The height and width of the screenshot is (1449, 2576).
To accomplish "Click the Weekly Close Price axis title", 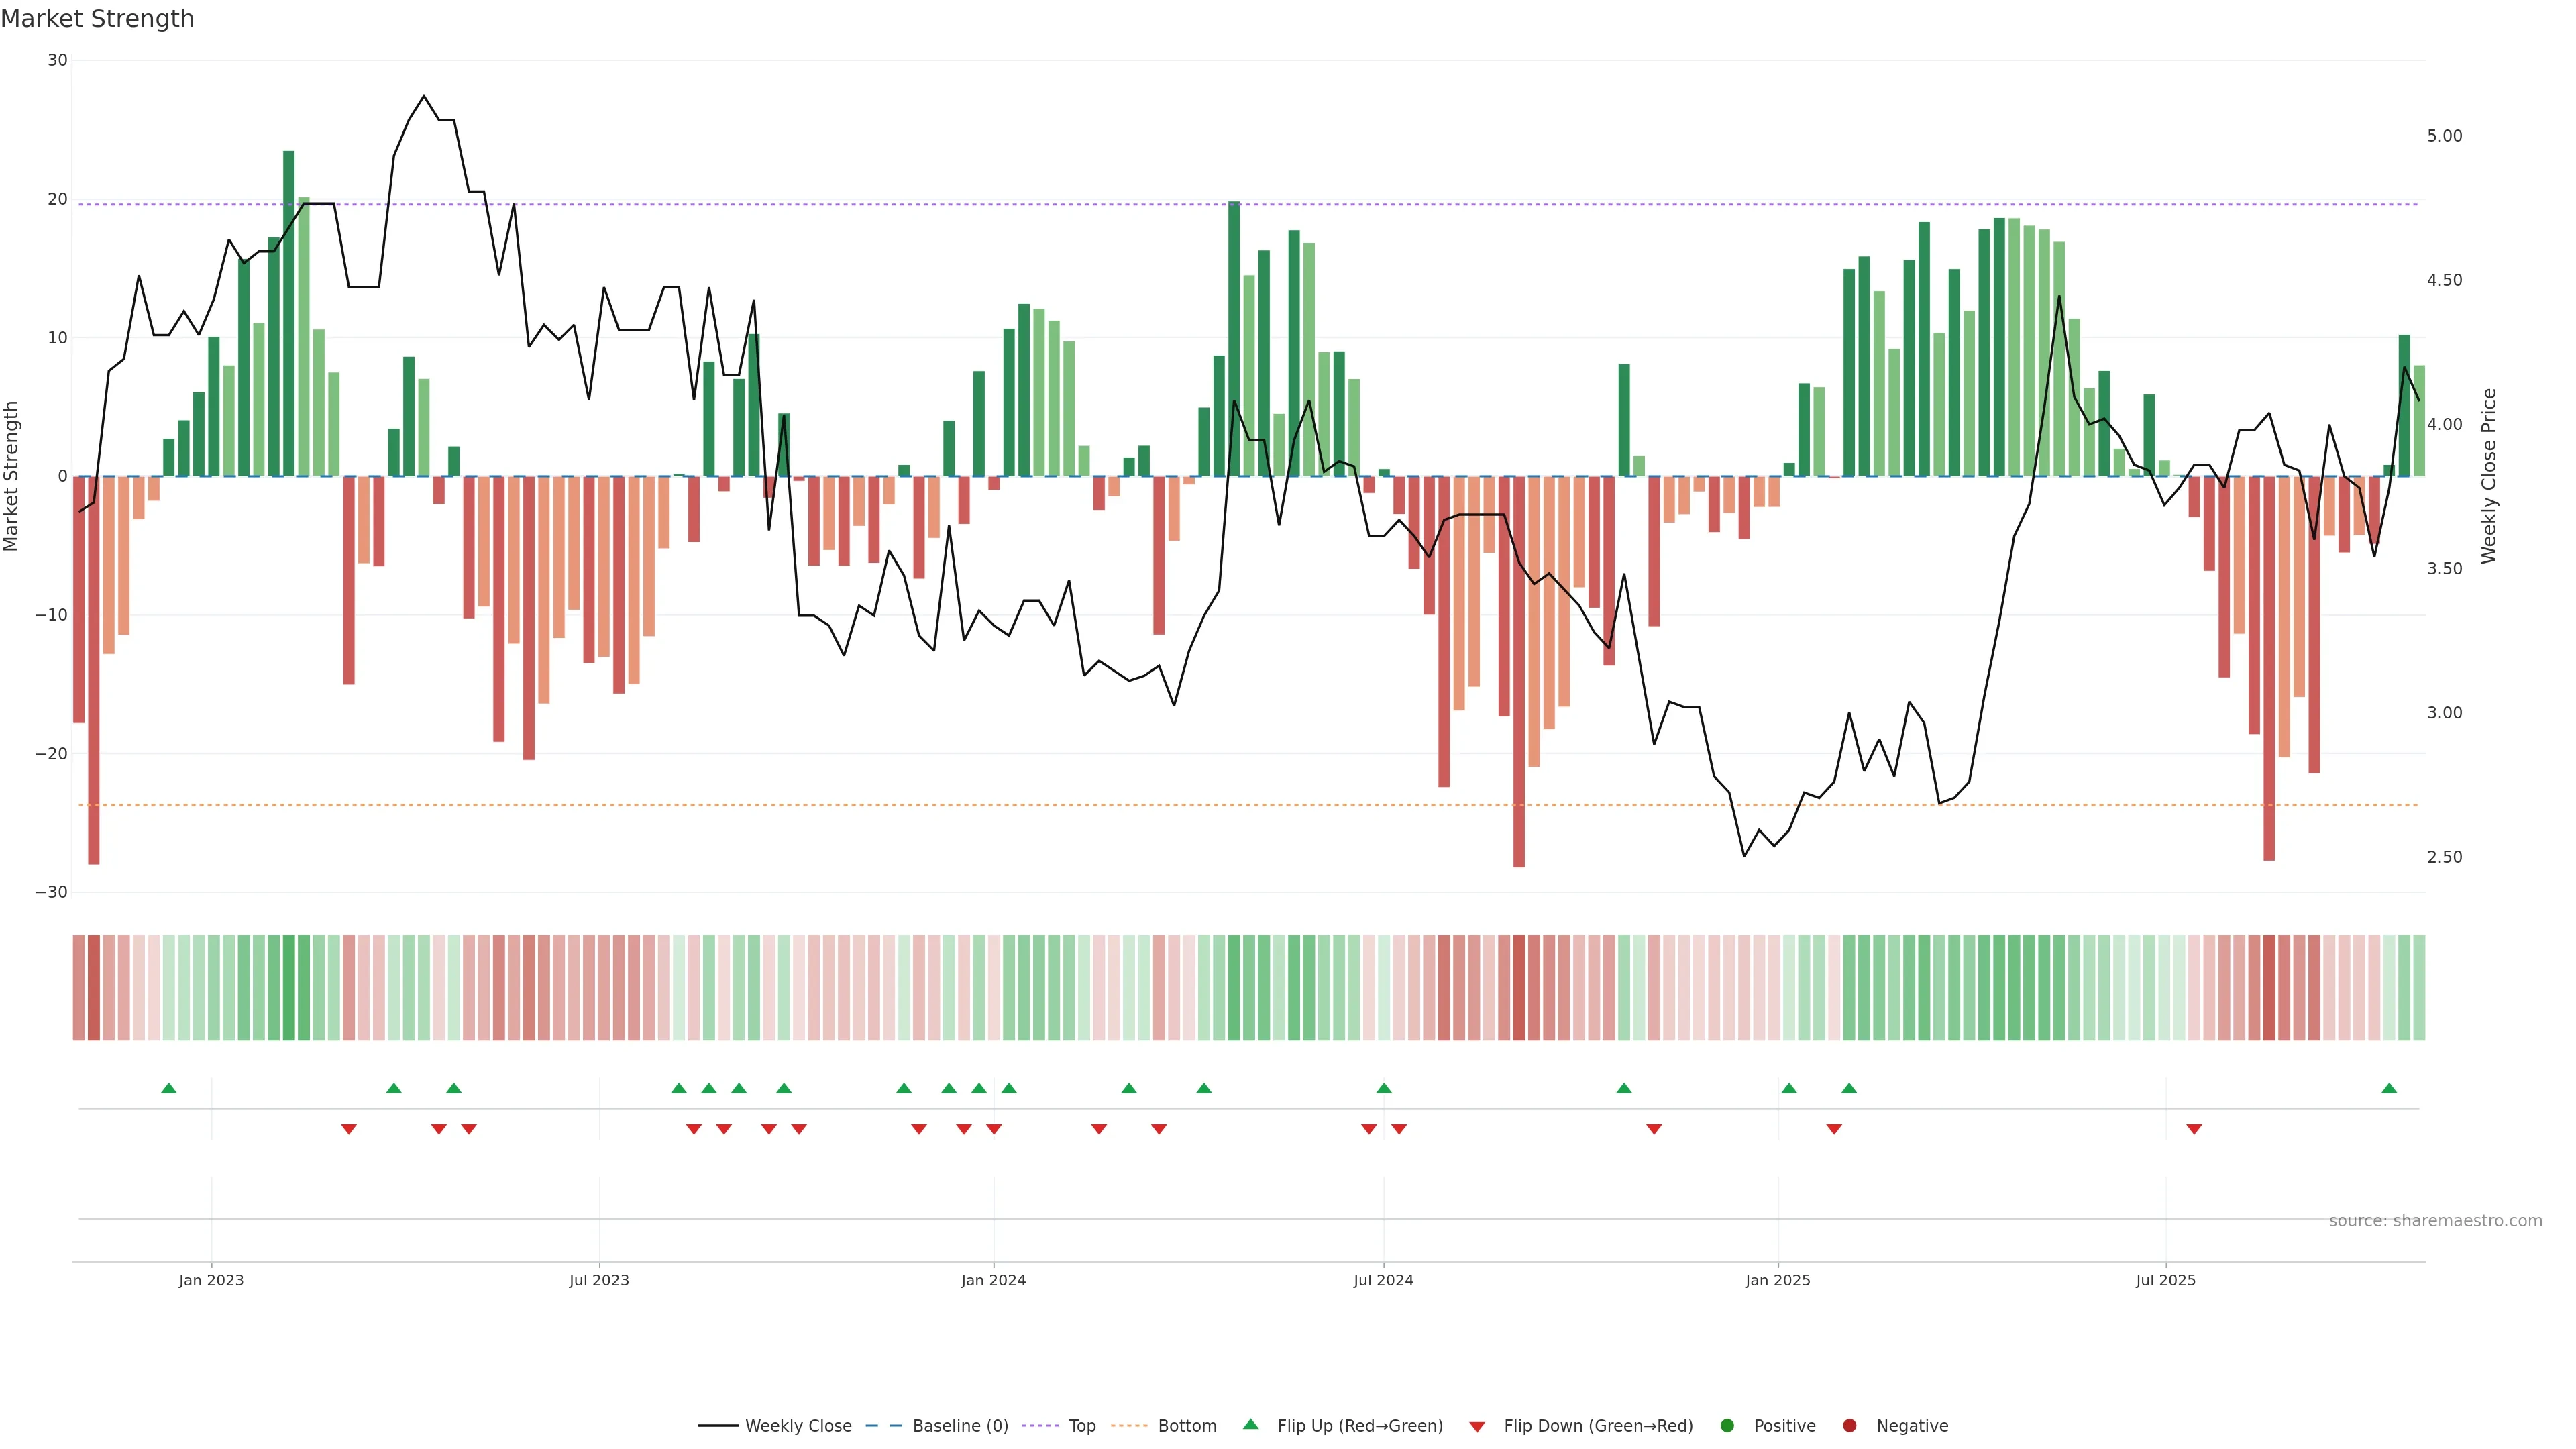I will click(x=2488, y=476).
